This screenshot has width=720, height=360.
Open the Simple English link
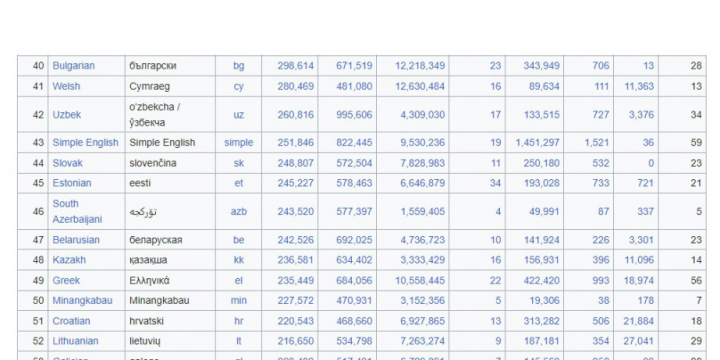click(x=85, y=143)
